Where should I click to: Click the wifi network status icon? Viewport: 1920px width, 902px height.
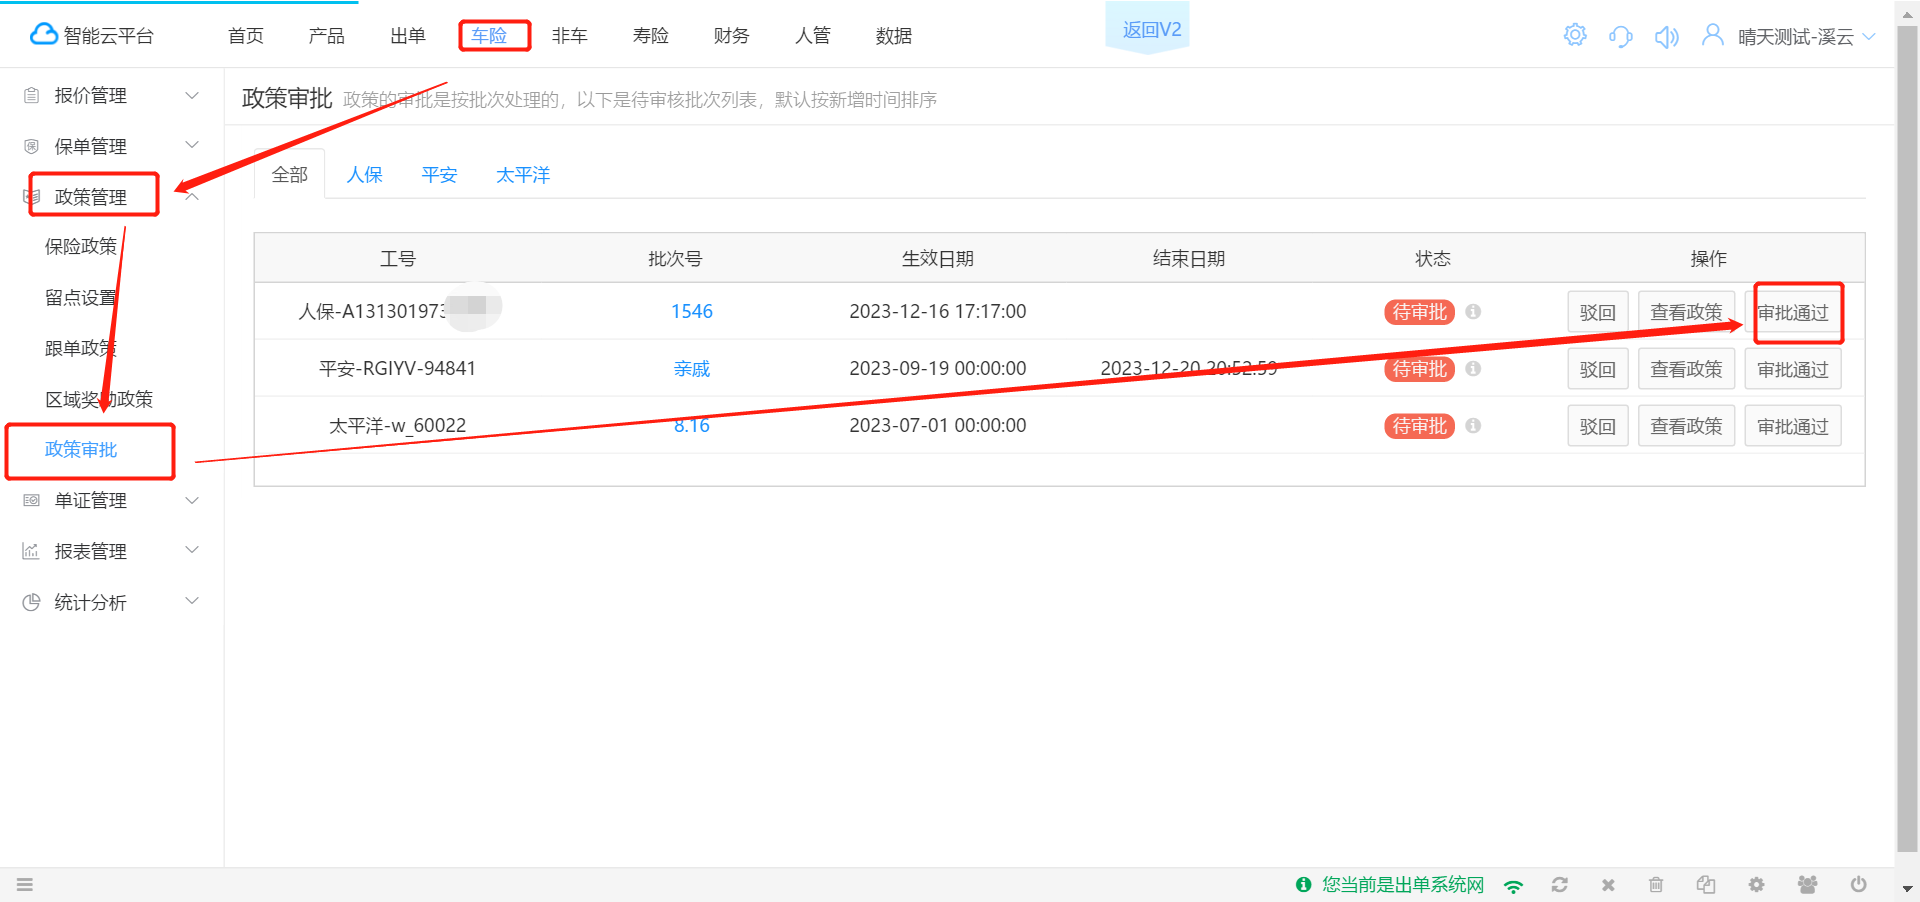pyautogui.click(x=1514, y=885)
